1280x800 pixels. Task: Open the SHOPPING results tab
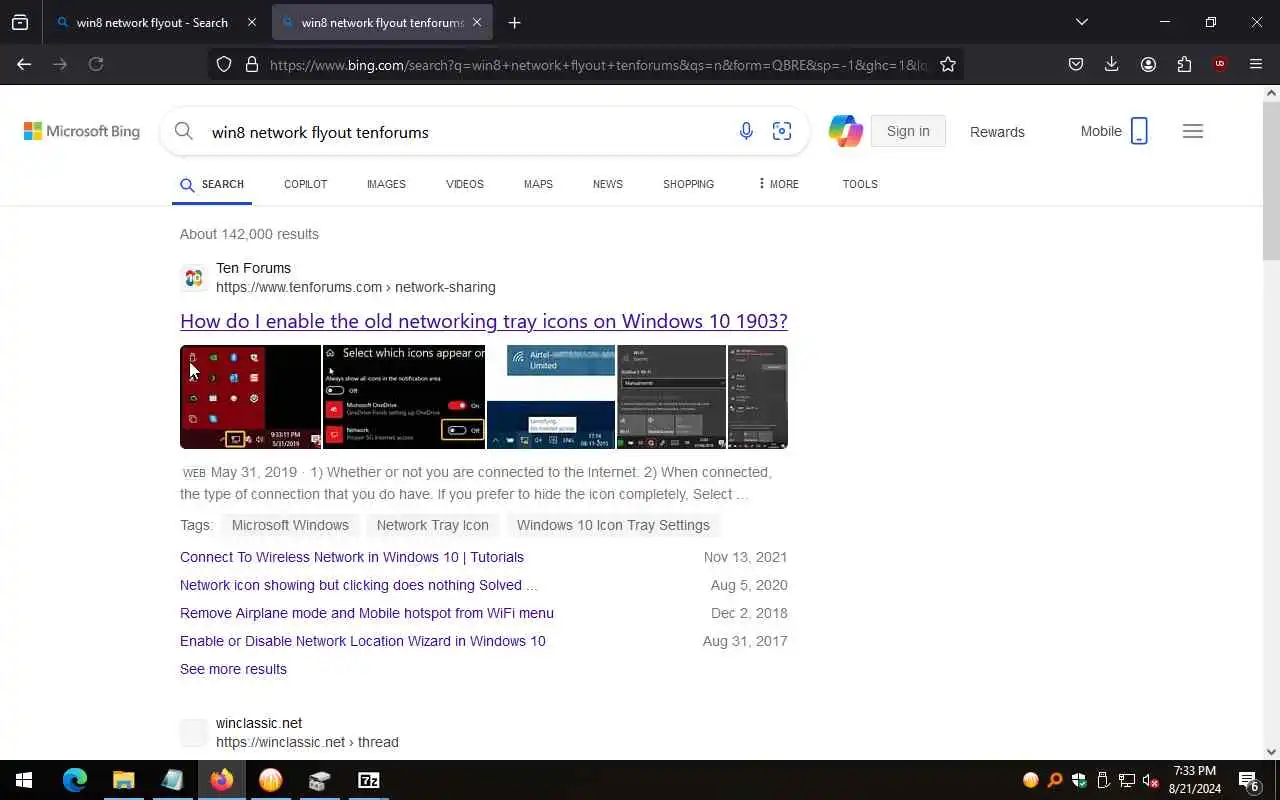click(x=688, y=184)
